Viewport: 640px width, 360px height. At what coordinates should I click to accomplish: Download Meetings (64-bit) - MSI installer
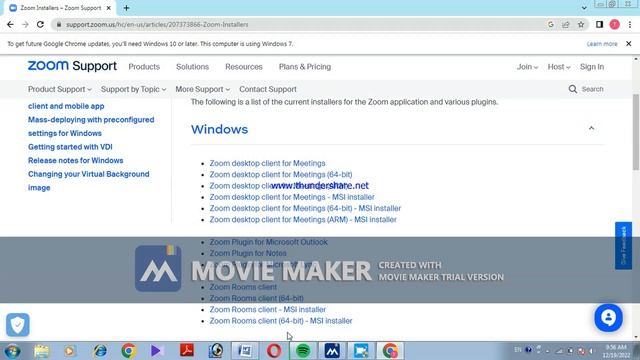(305, 208)
